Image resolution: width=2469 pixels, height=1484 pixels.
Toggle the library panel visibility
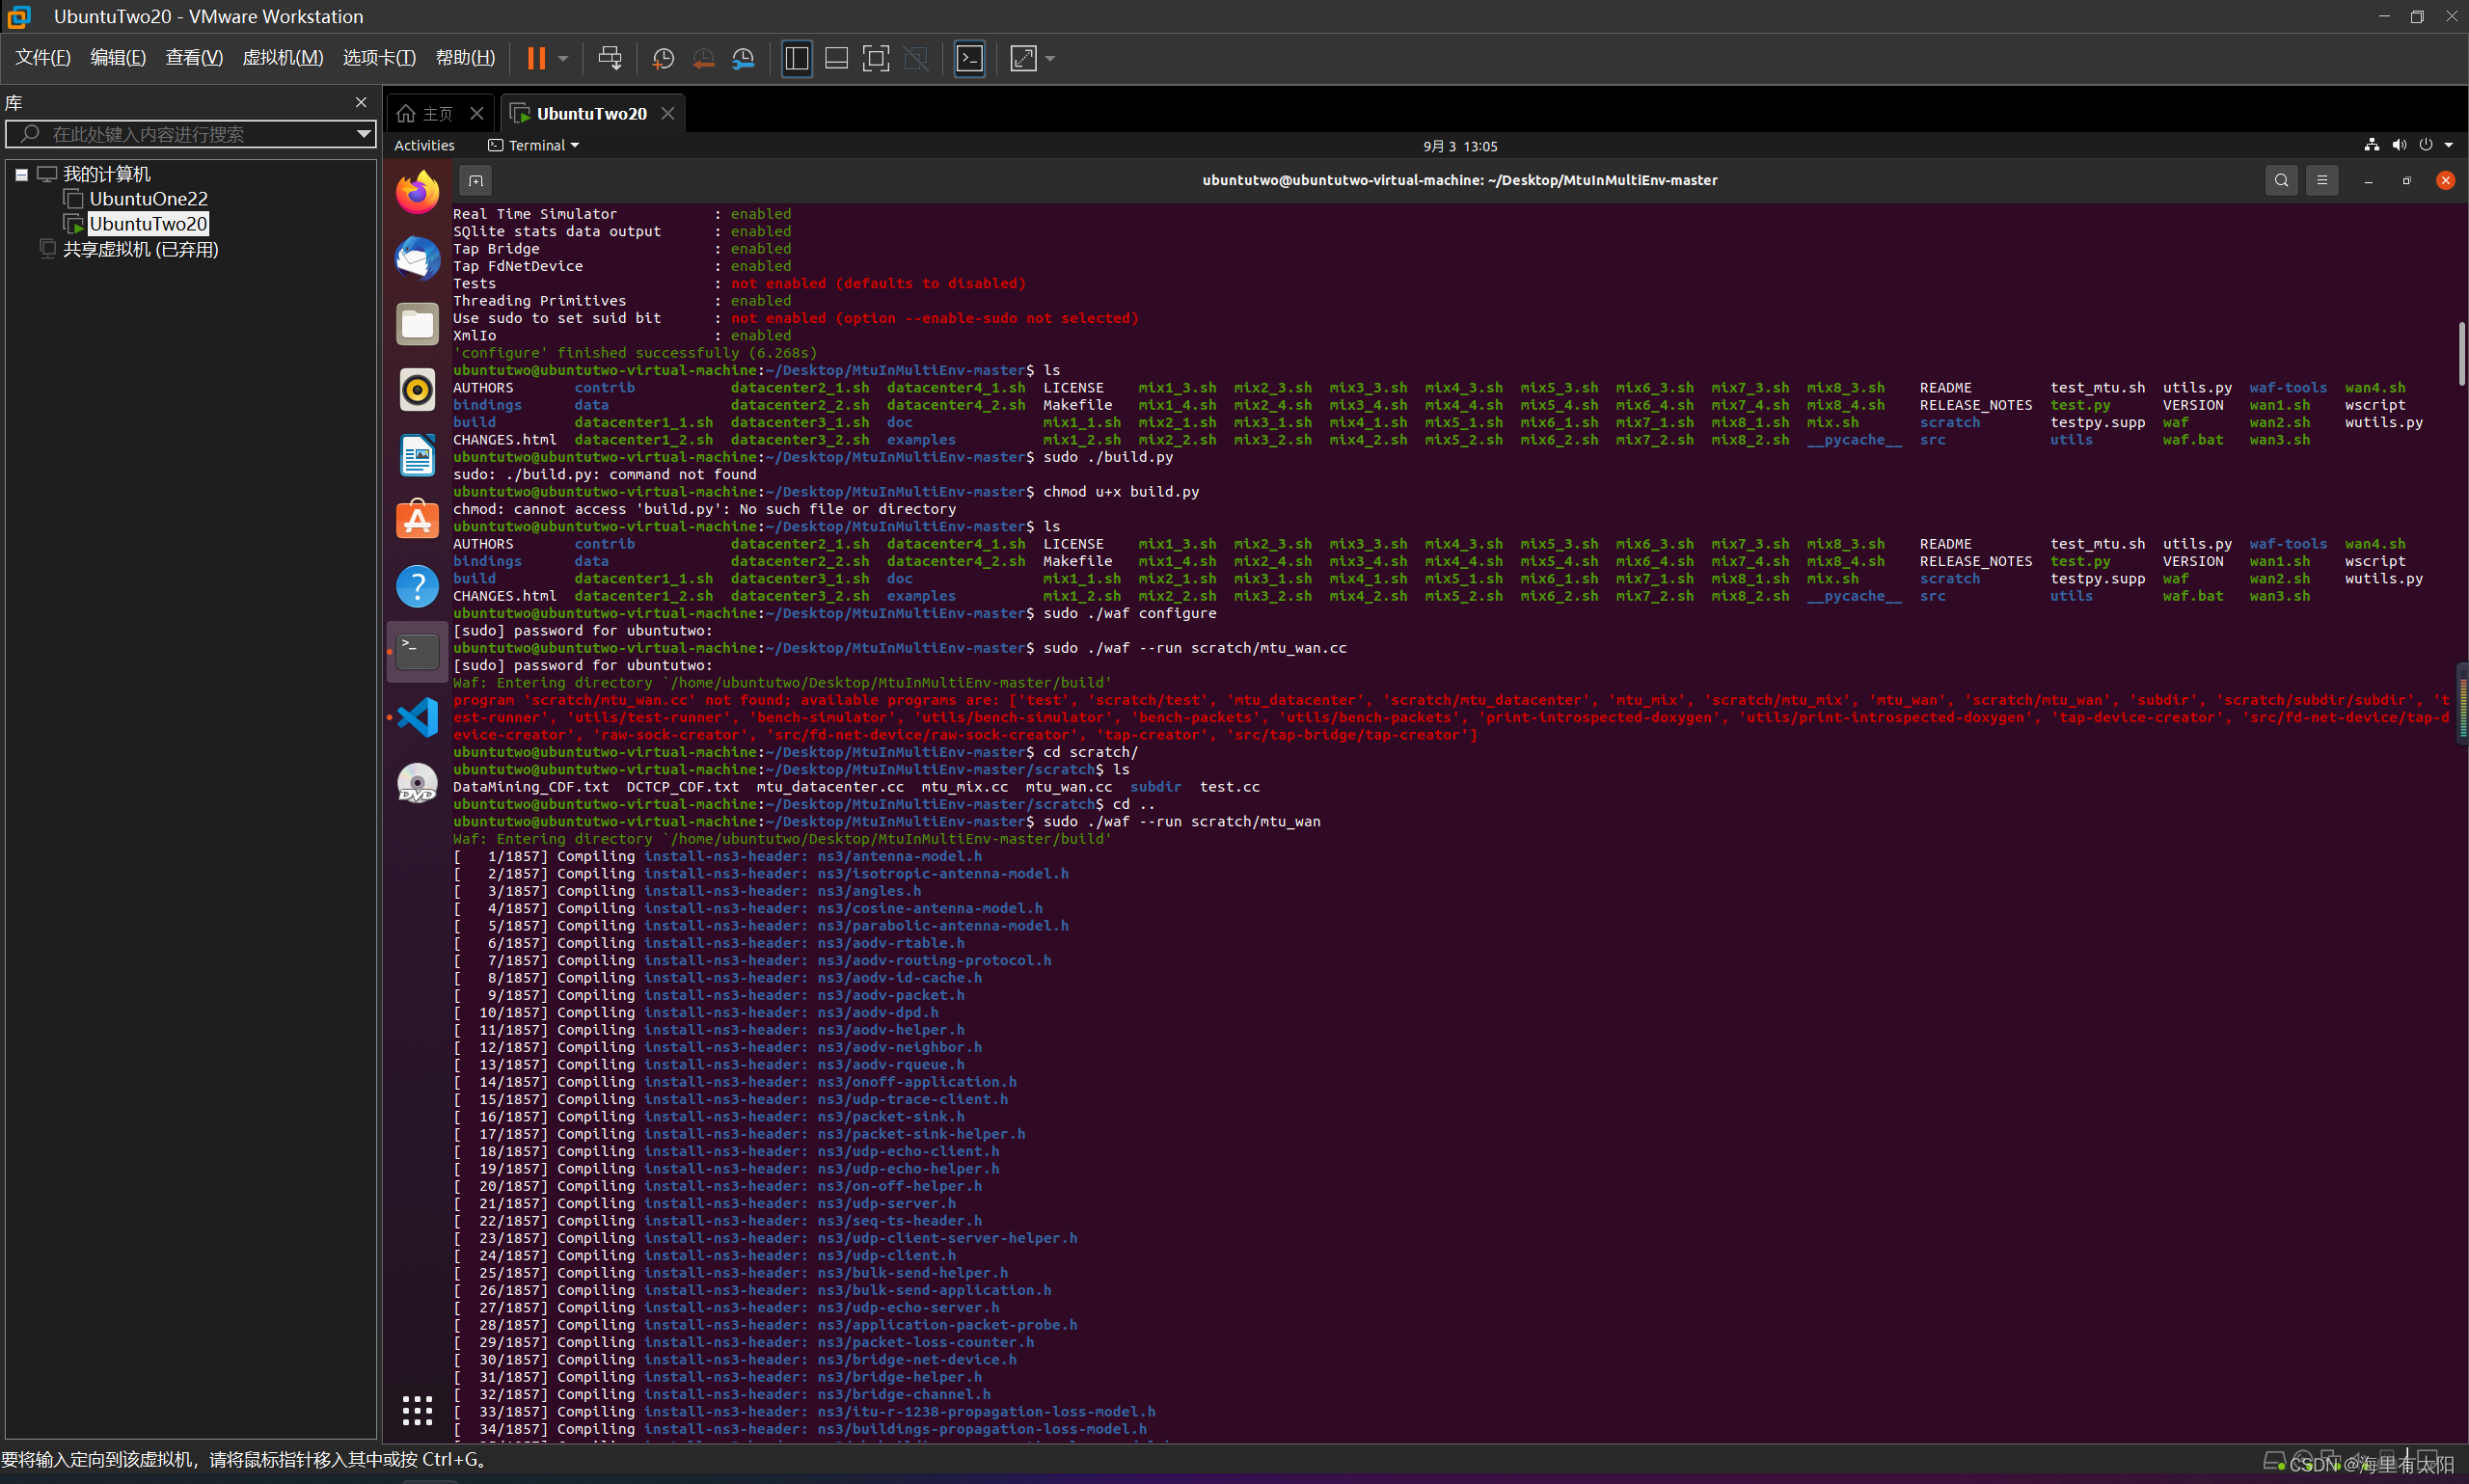pos(796,58)
